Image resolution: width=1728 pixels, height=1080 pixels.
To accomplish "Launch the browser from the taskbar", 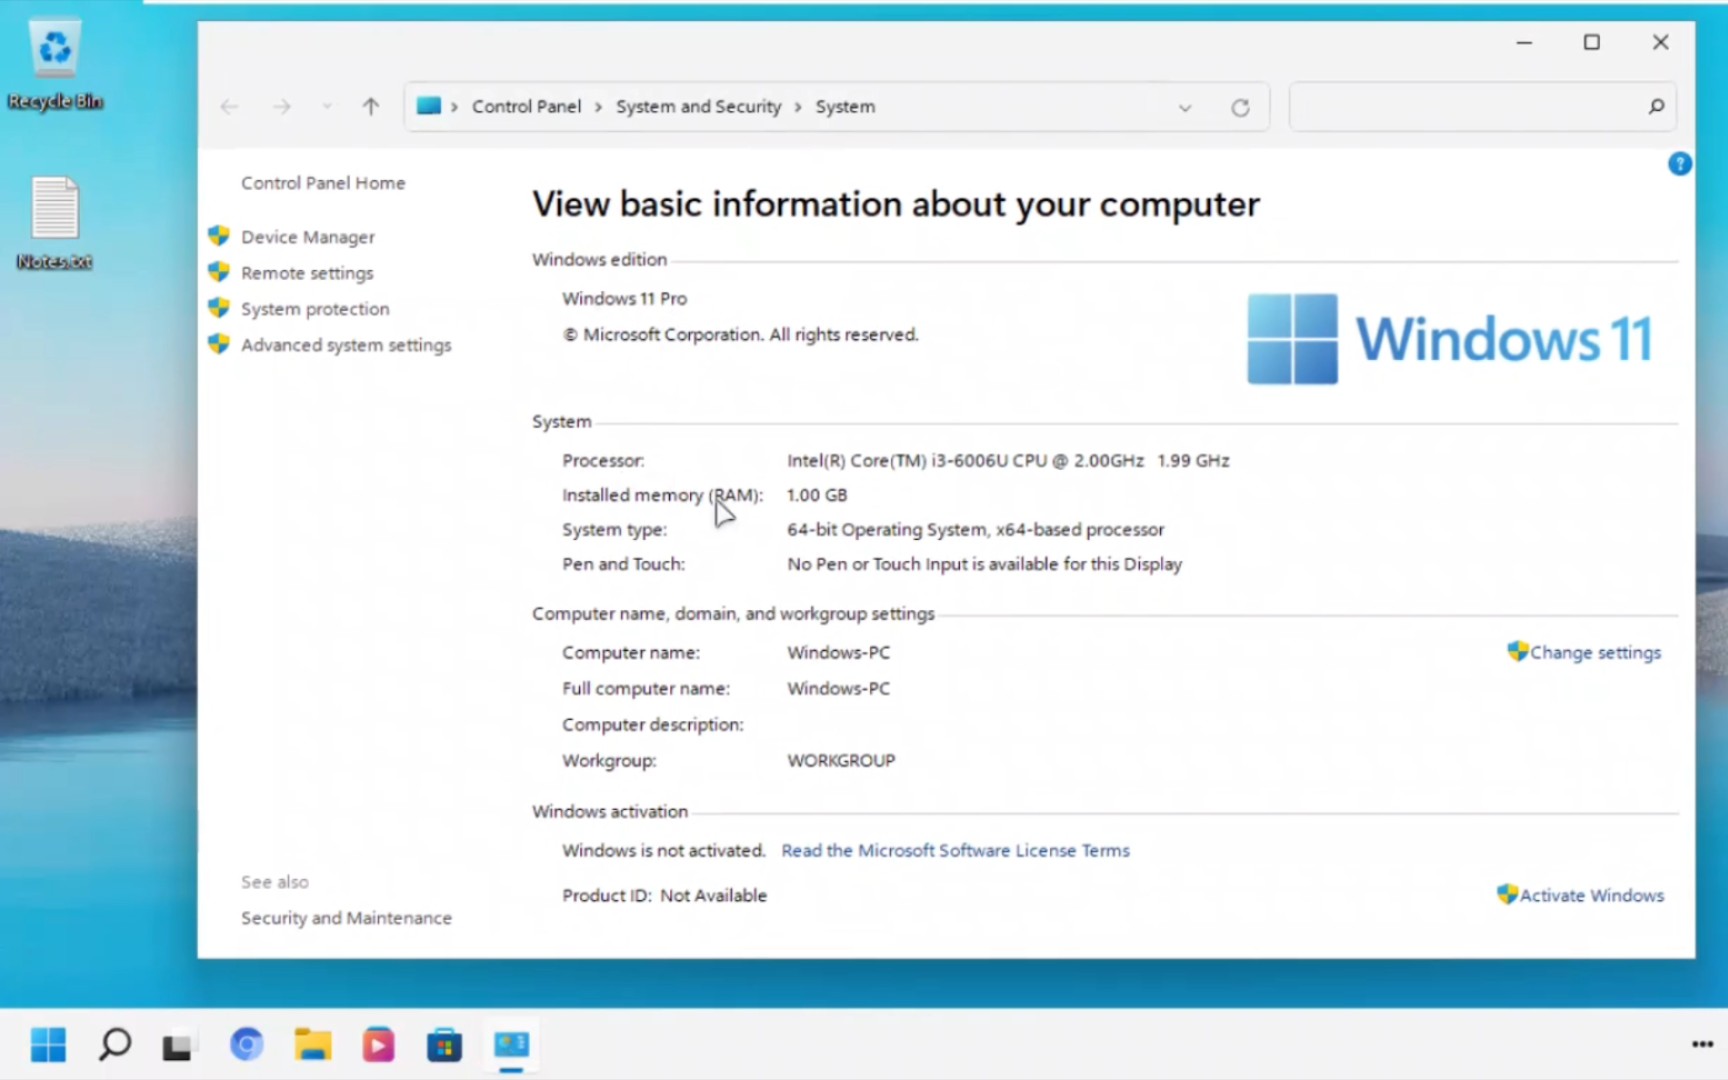I will tap(246, 1045).
